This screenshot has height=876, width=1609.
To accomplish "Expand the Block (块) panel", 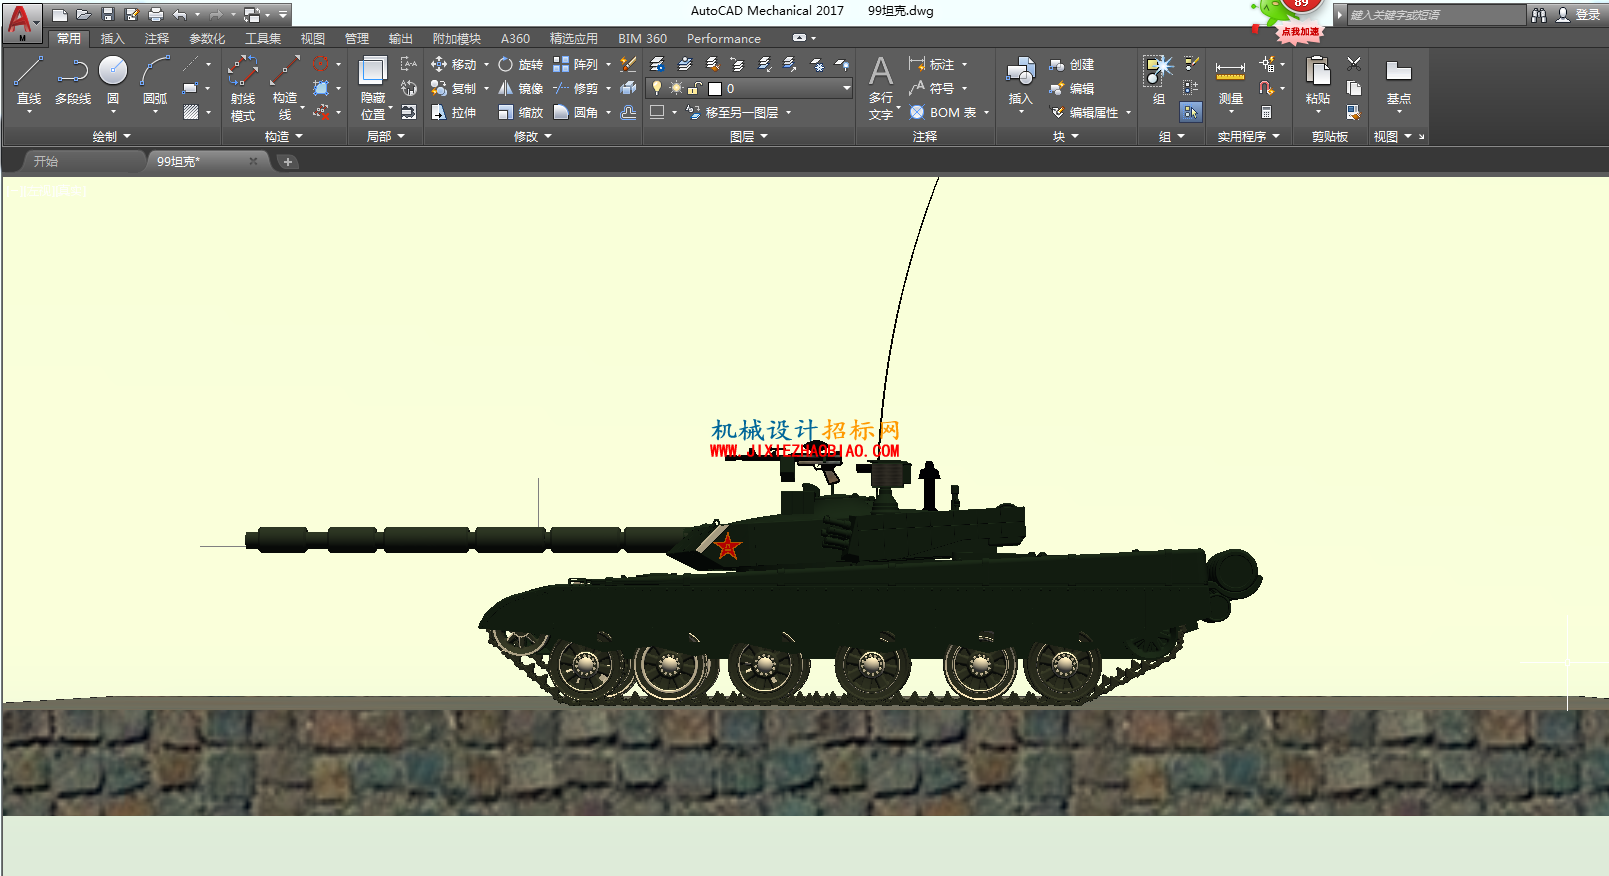I will (1066, 136).
